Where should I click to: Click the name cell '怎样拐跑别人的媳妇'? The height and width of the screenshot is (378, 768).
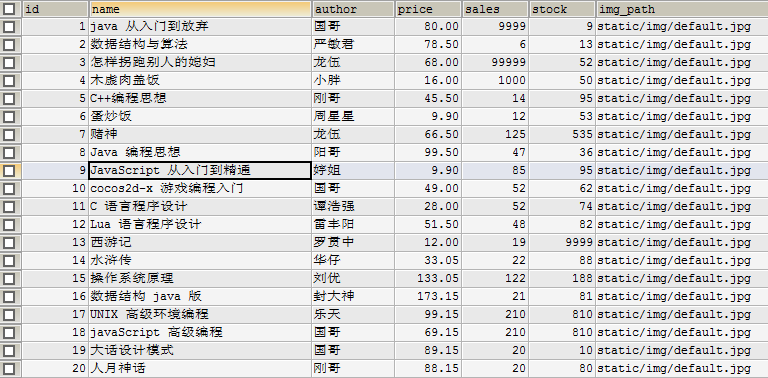[x=200, y=63]
